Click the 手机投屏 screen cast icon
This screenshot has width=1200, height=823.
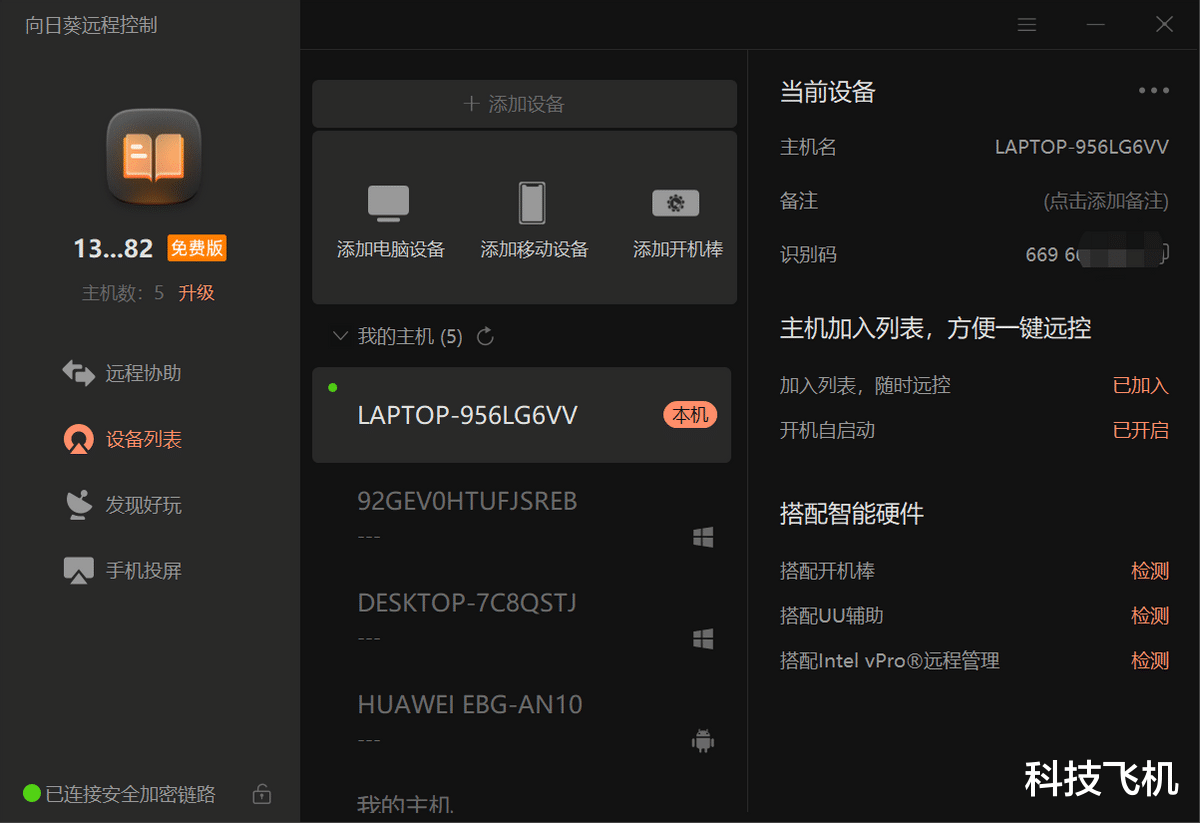78,571
